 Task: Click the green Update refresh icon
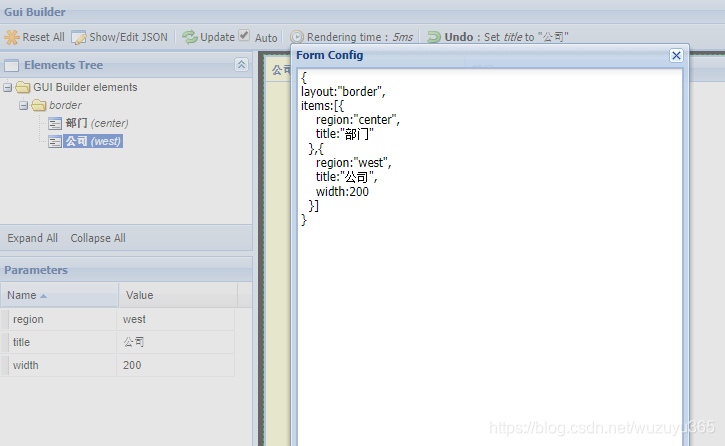(190, 37)
